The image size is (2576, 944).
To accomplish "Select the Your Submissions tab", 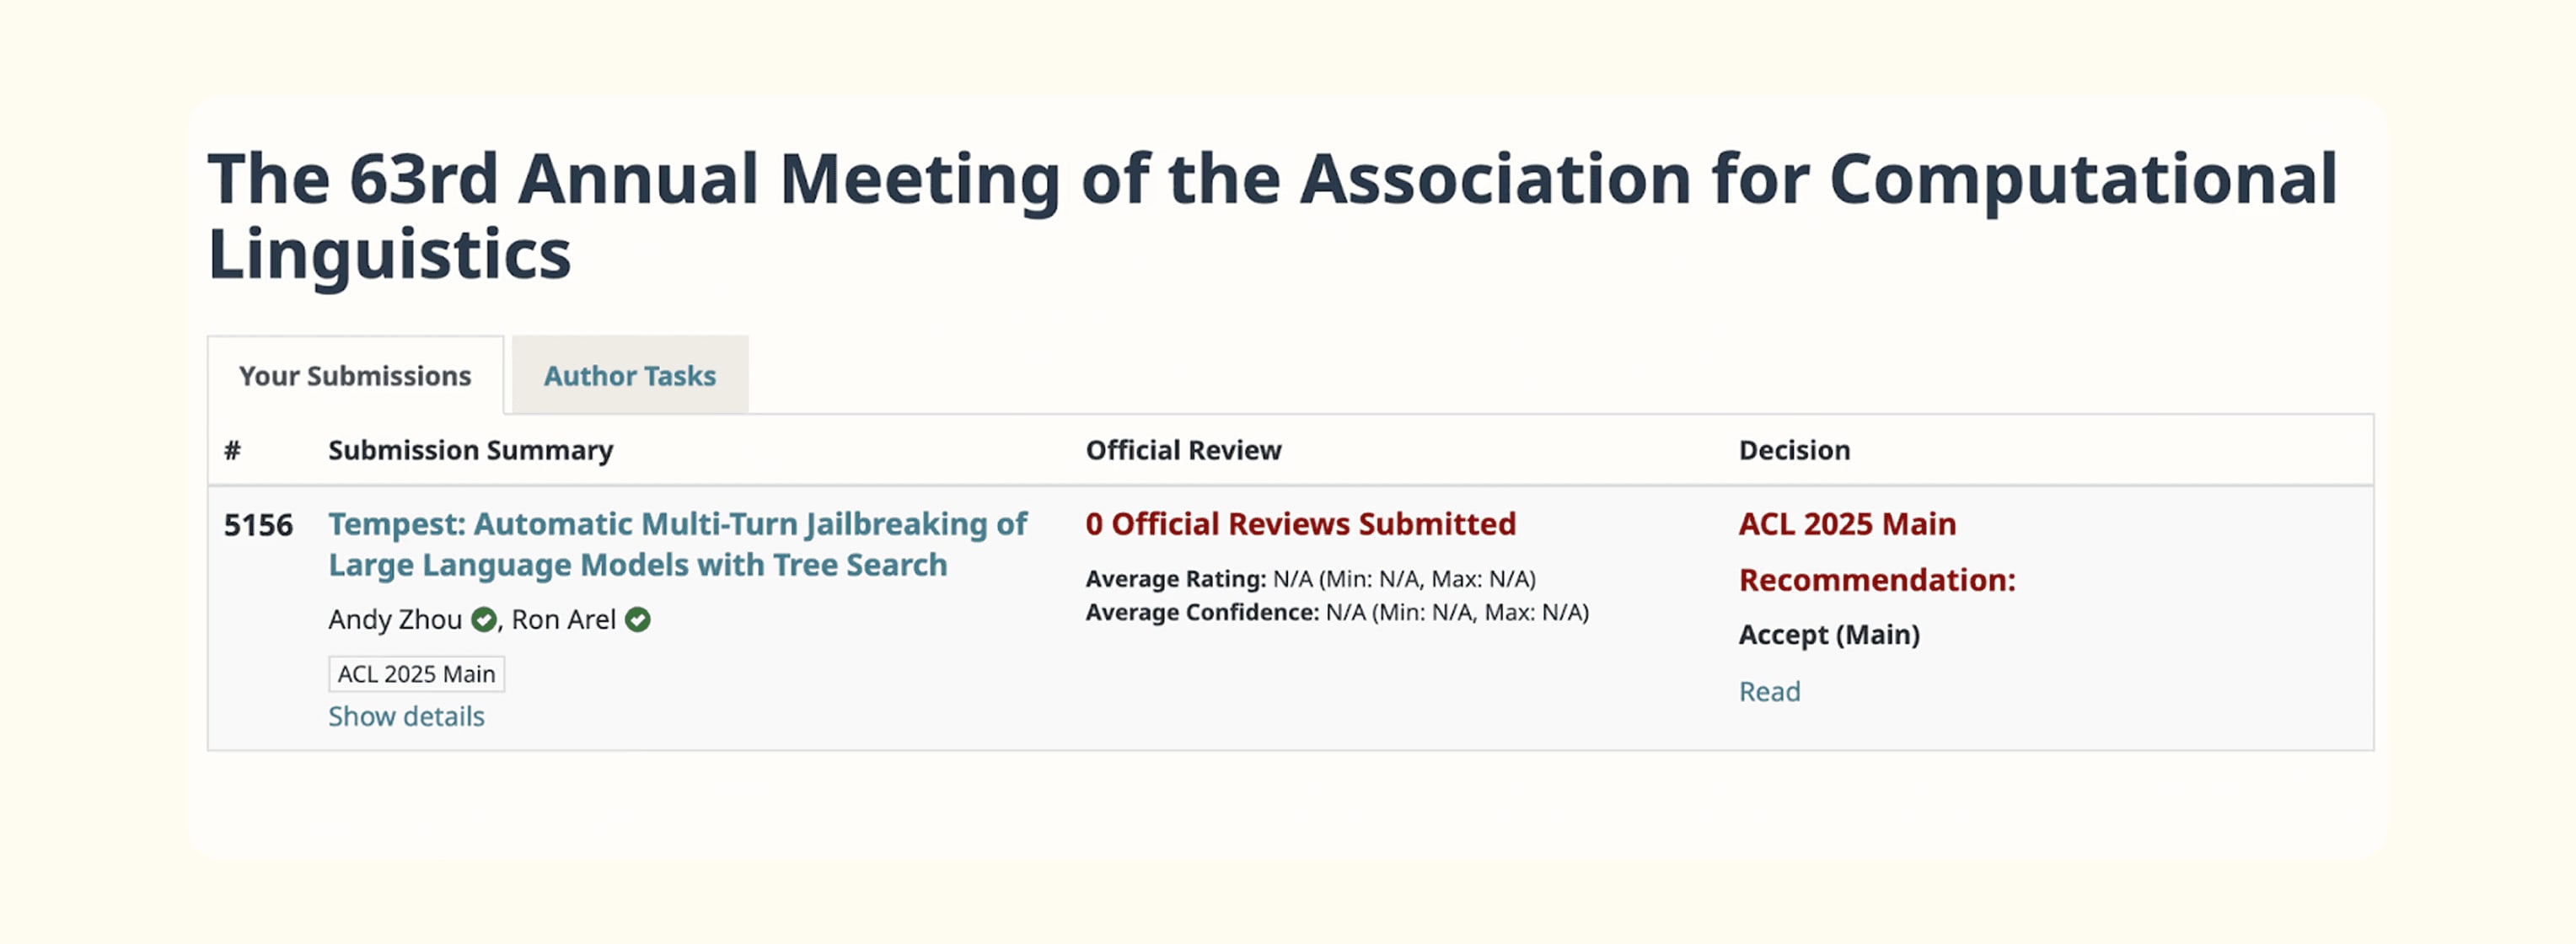I will (355, 376).
